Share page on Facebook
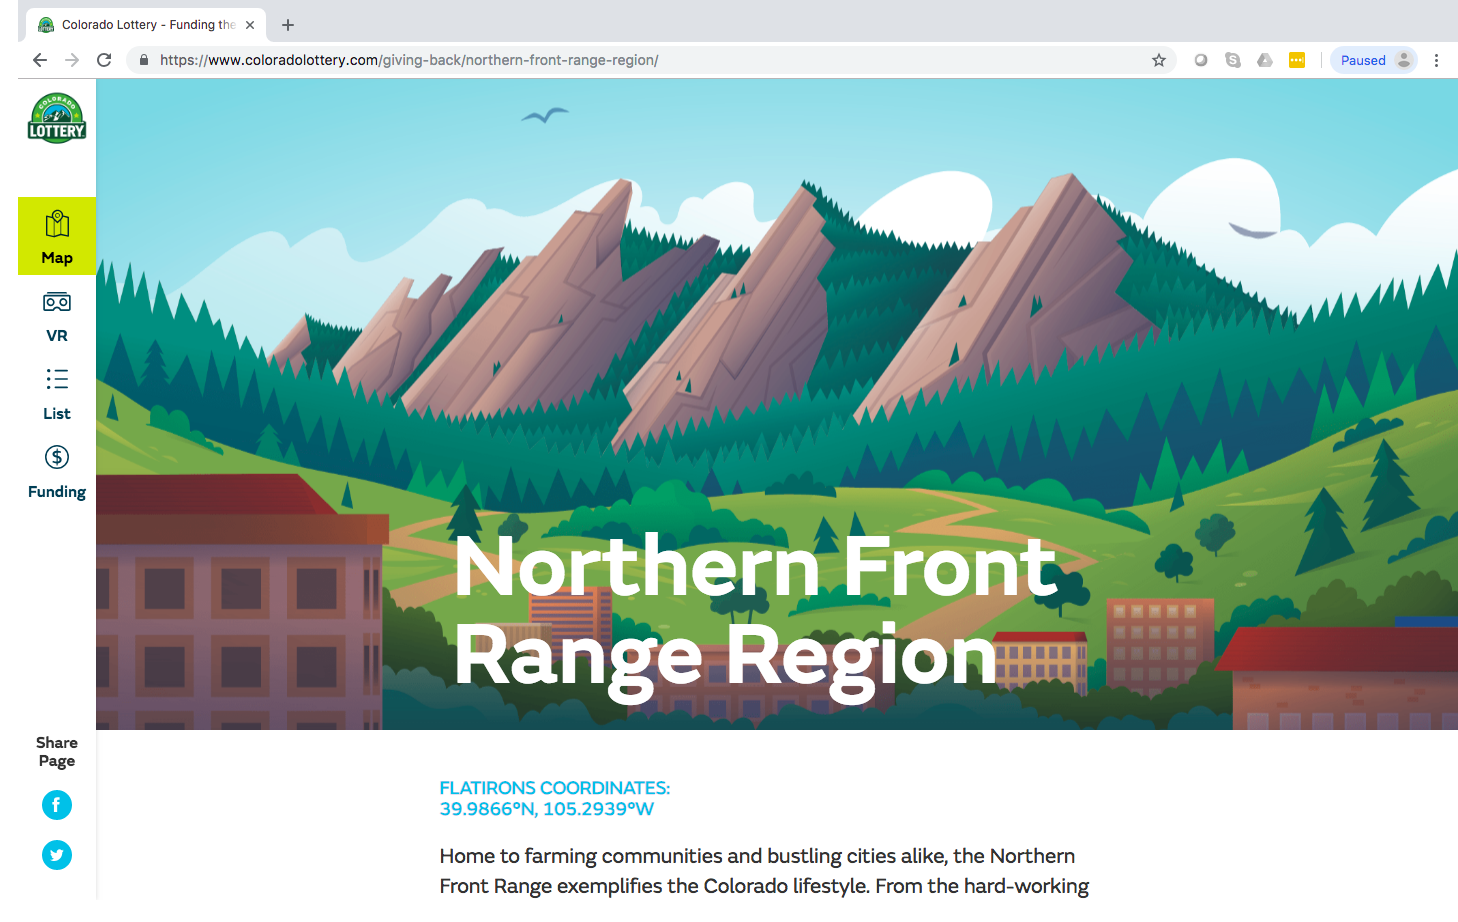 tap(57, 805)
